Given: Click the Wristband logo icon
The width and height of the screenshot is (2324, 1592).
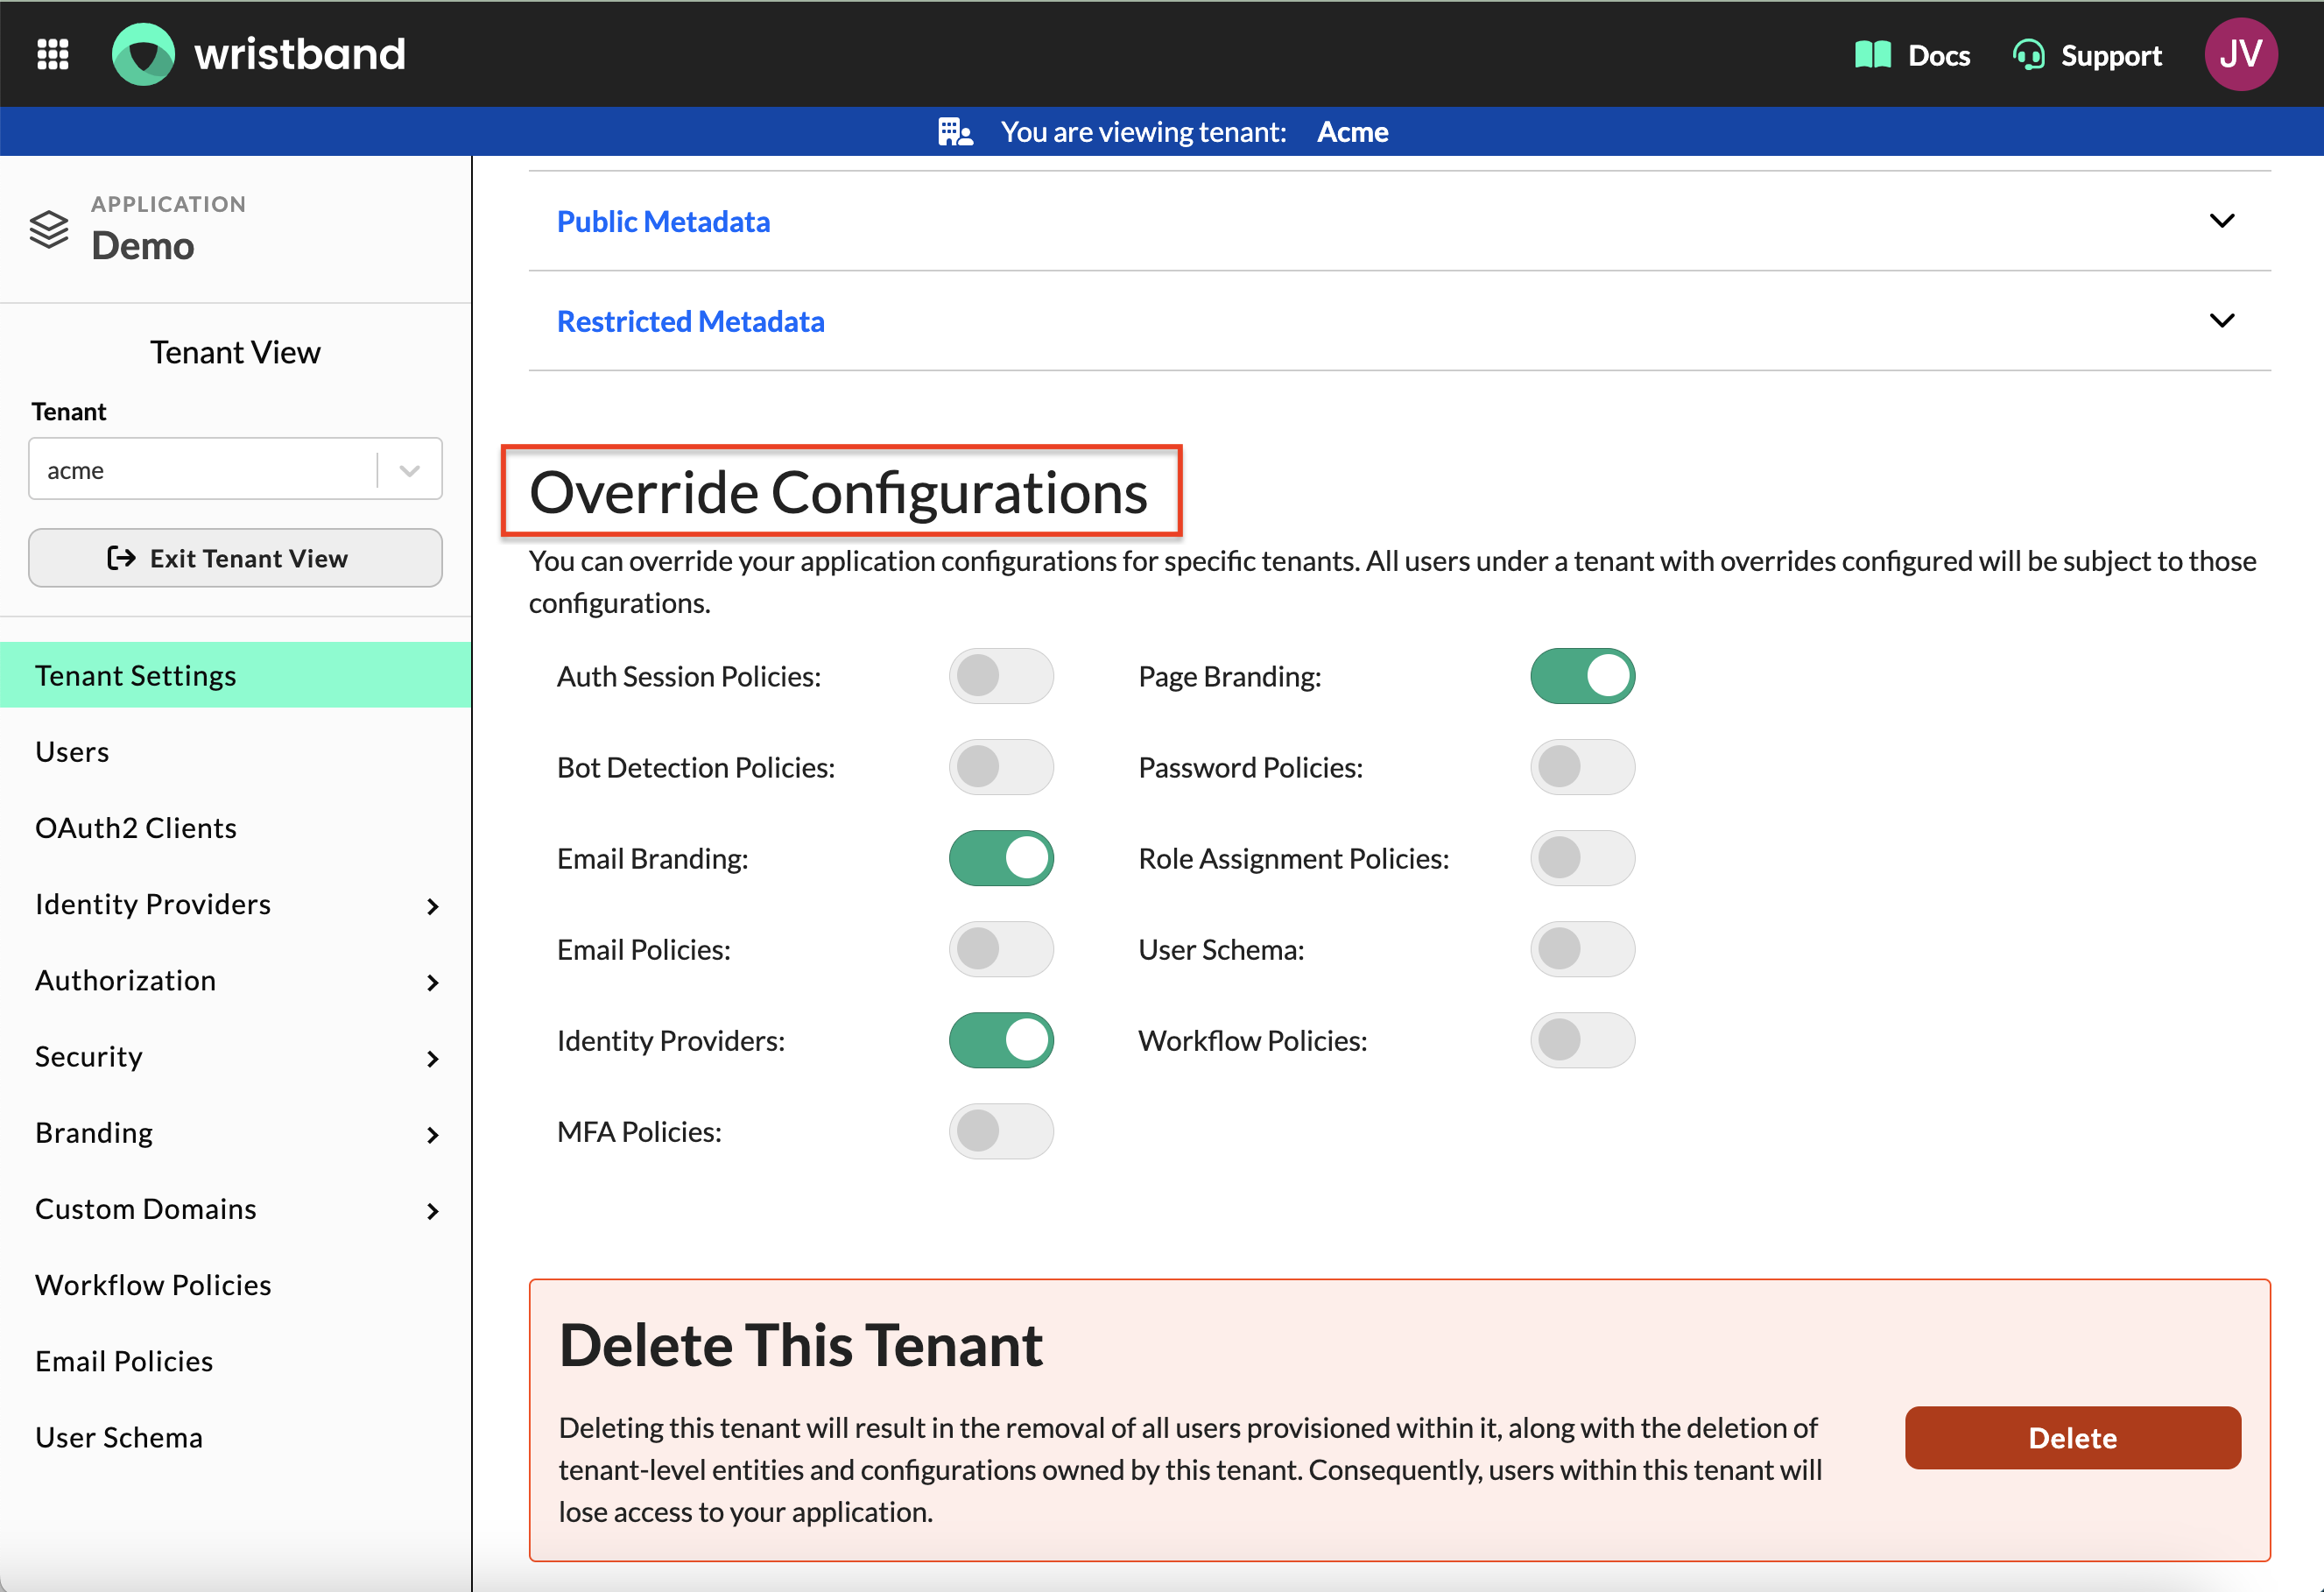Looking at the screenshot, I should pyautogui.click(x=144, y=54).
